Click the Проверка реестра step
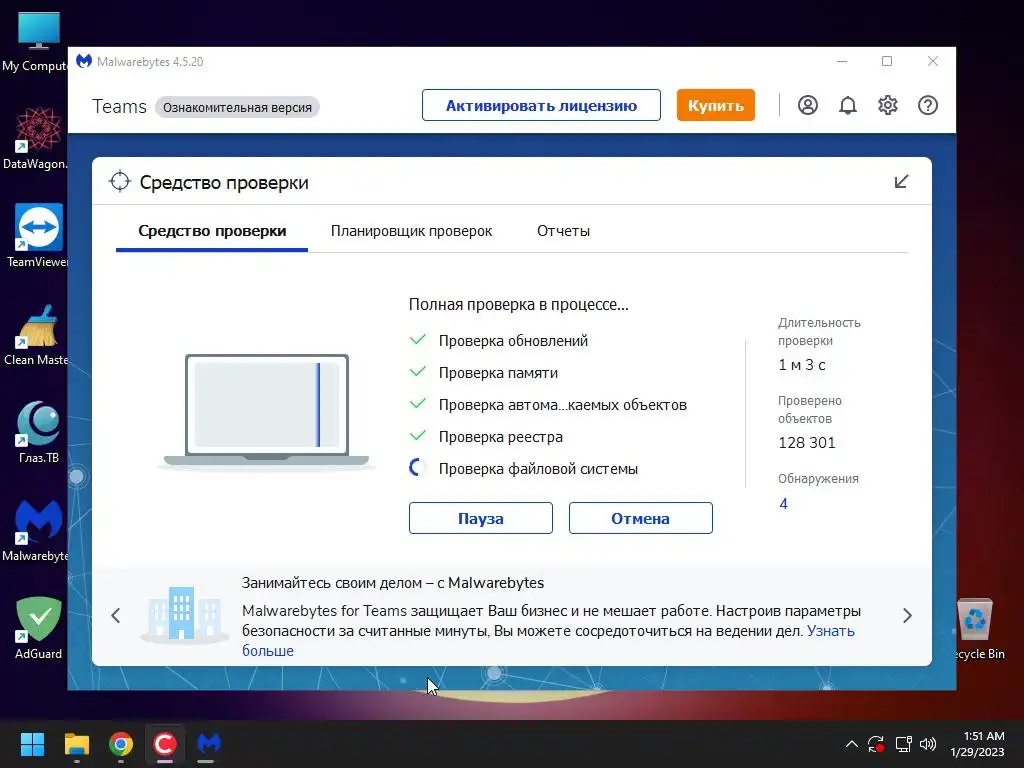This screenshot has width=1024, height=768. pos(501,437)
